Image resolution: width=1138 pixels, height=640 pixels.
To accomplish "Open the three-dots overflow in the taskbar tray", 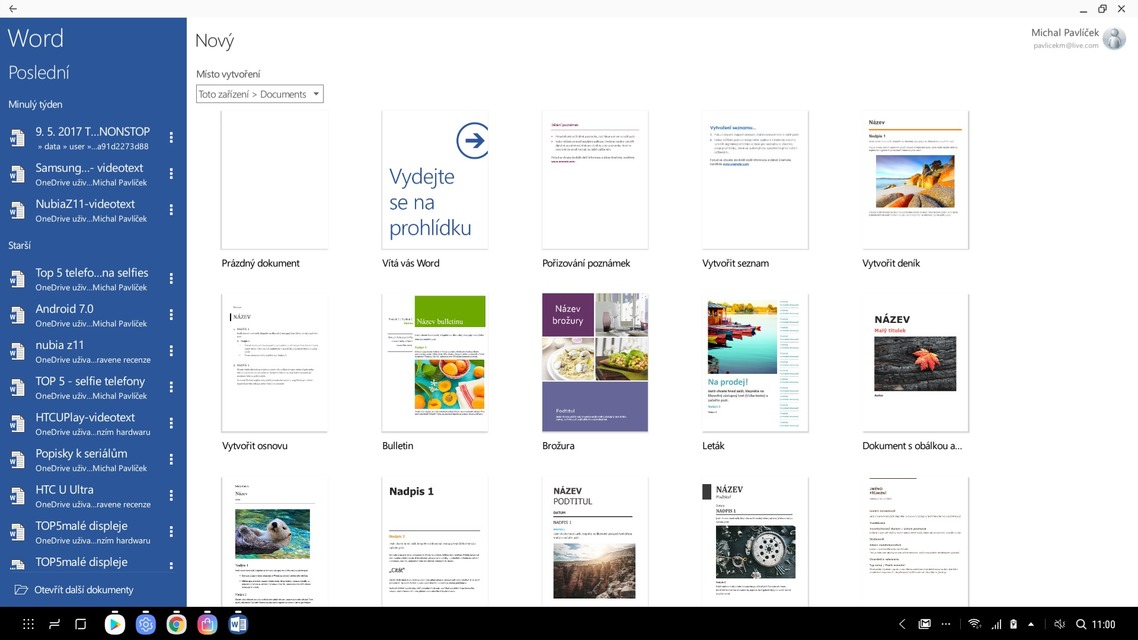I will point(946,624).
